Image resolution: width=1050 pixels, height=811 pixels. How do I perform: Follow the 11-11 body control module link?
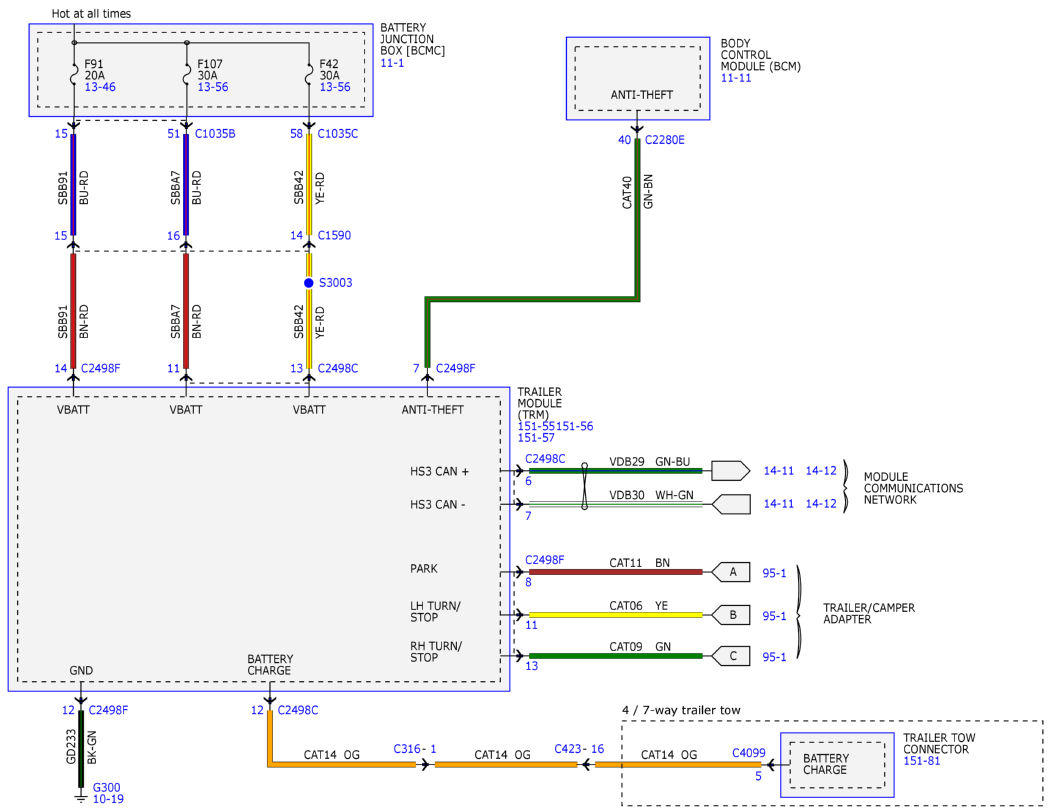(x=735, y=78)
